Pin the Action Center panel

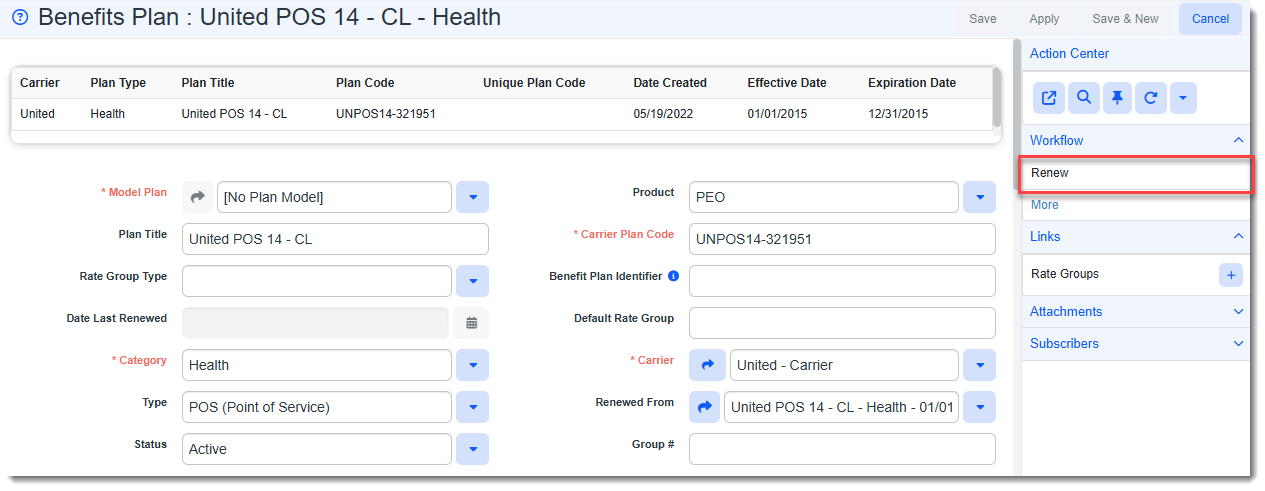pyautogui.click(x=1117, y=98)
